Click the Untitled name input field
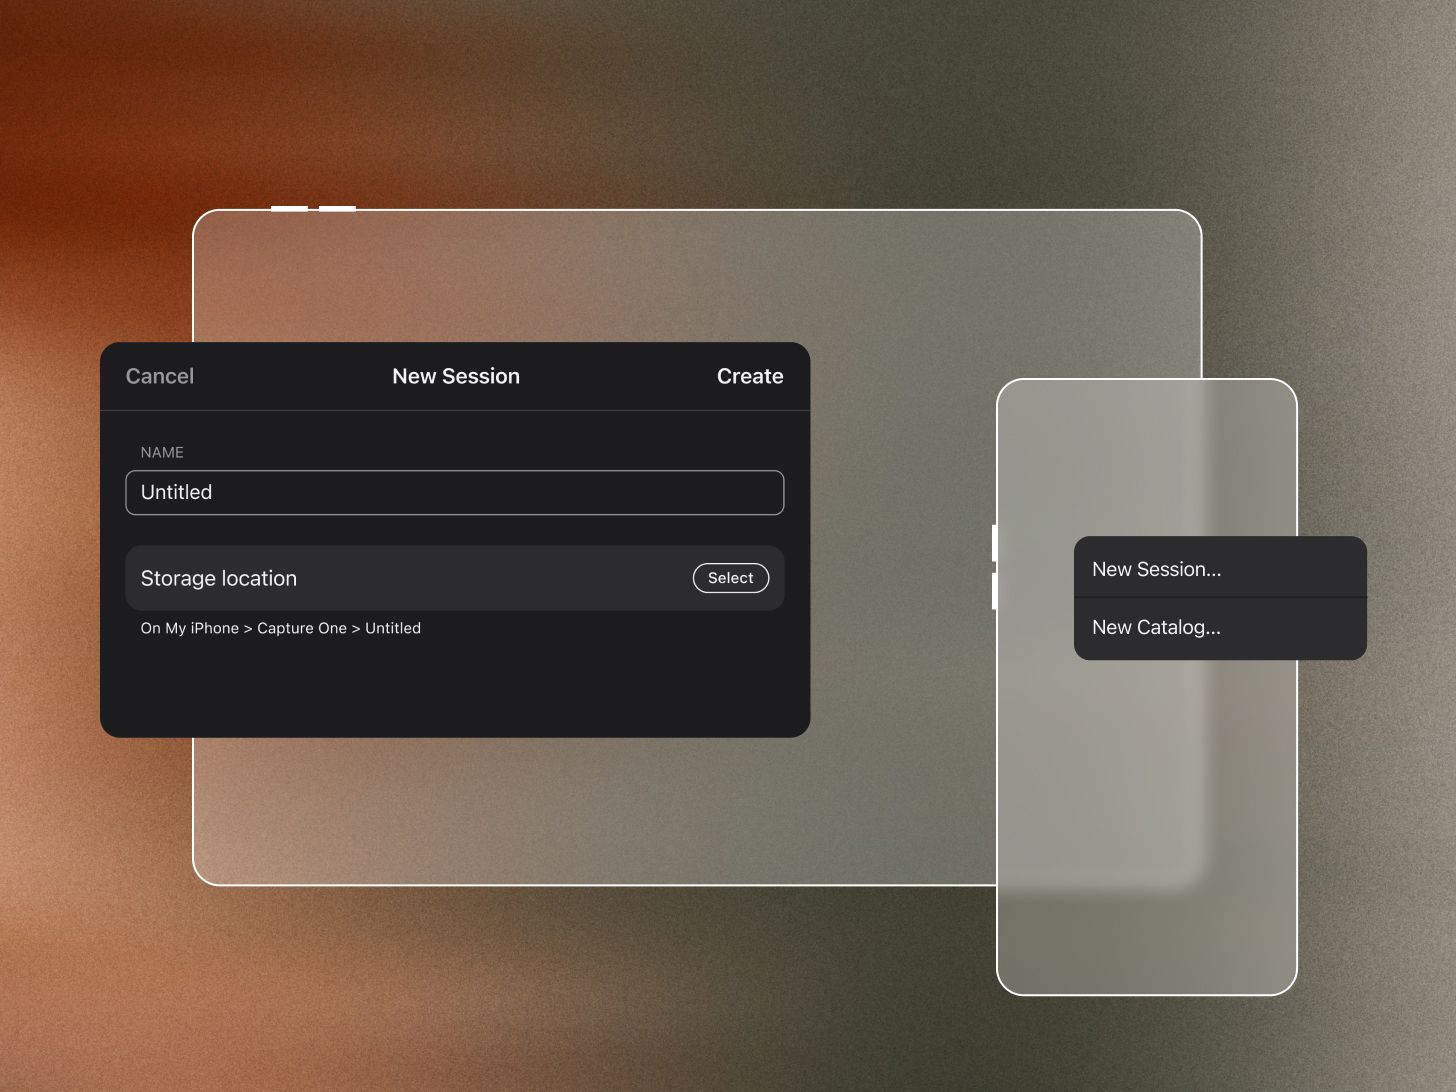Screen dimensions: 1456x1092 tap(454, 492)
